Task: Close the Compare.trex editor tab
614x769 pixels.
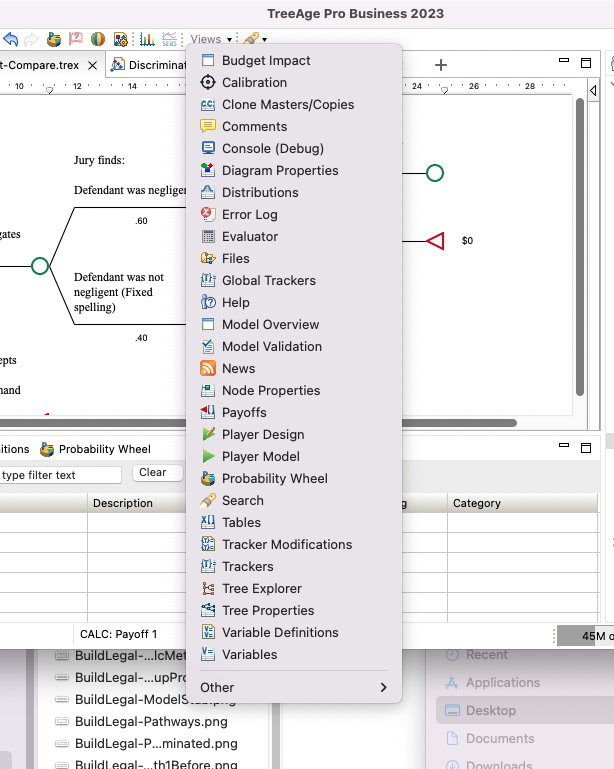Action: (x=93, y=66)
